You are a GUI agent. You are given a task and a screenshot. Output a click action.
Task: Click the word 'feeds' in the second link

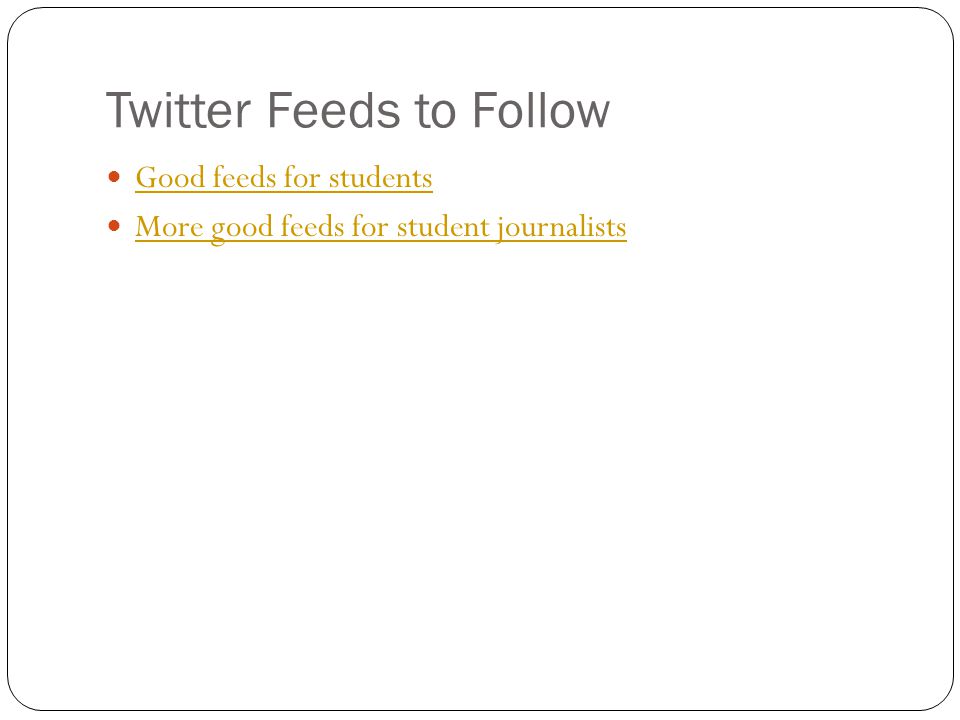[312, 227]
